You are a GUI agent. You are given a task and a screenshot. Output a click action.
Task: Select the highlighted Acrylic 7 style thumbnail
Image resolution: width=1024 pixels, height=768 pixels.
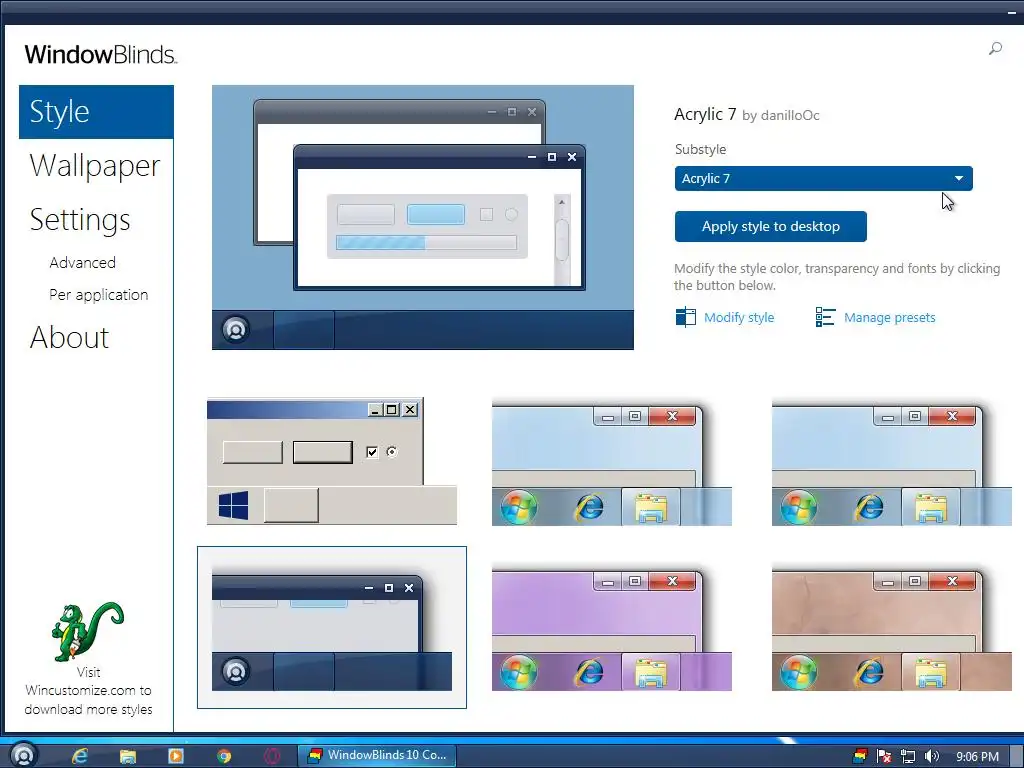coord(332,628)
